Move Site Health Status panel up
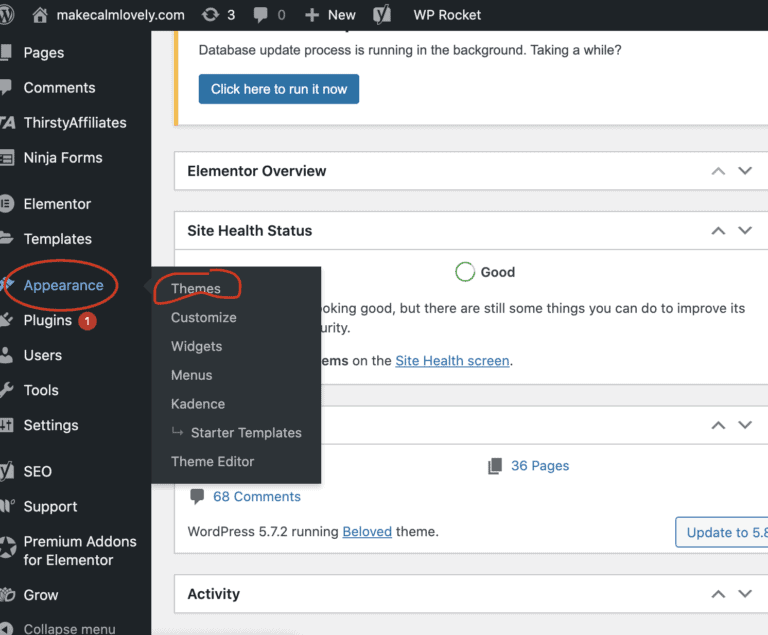 pyautogui.click(x=718, y=231)
